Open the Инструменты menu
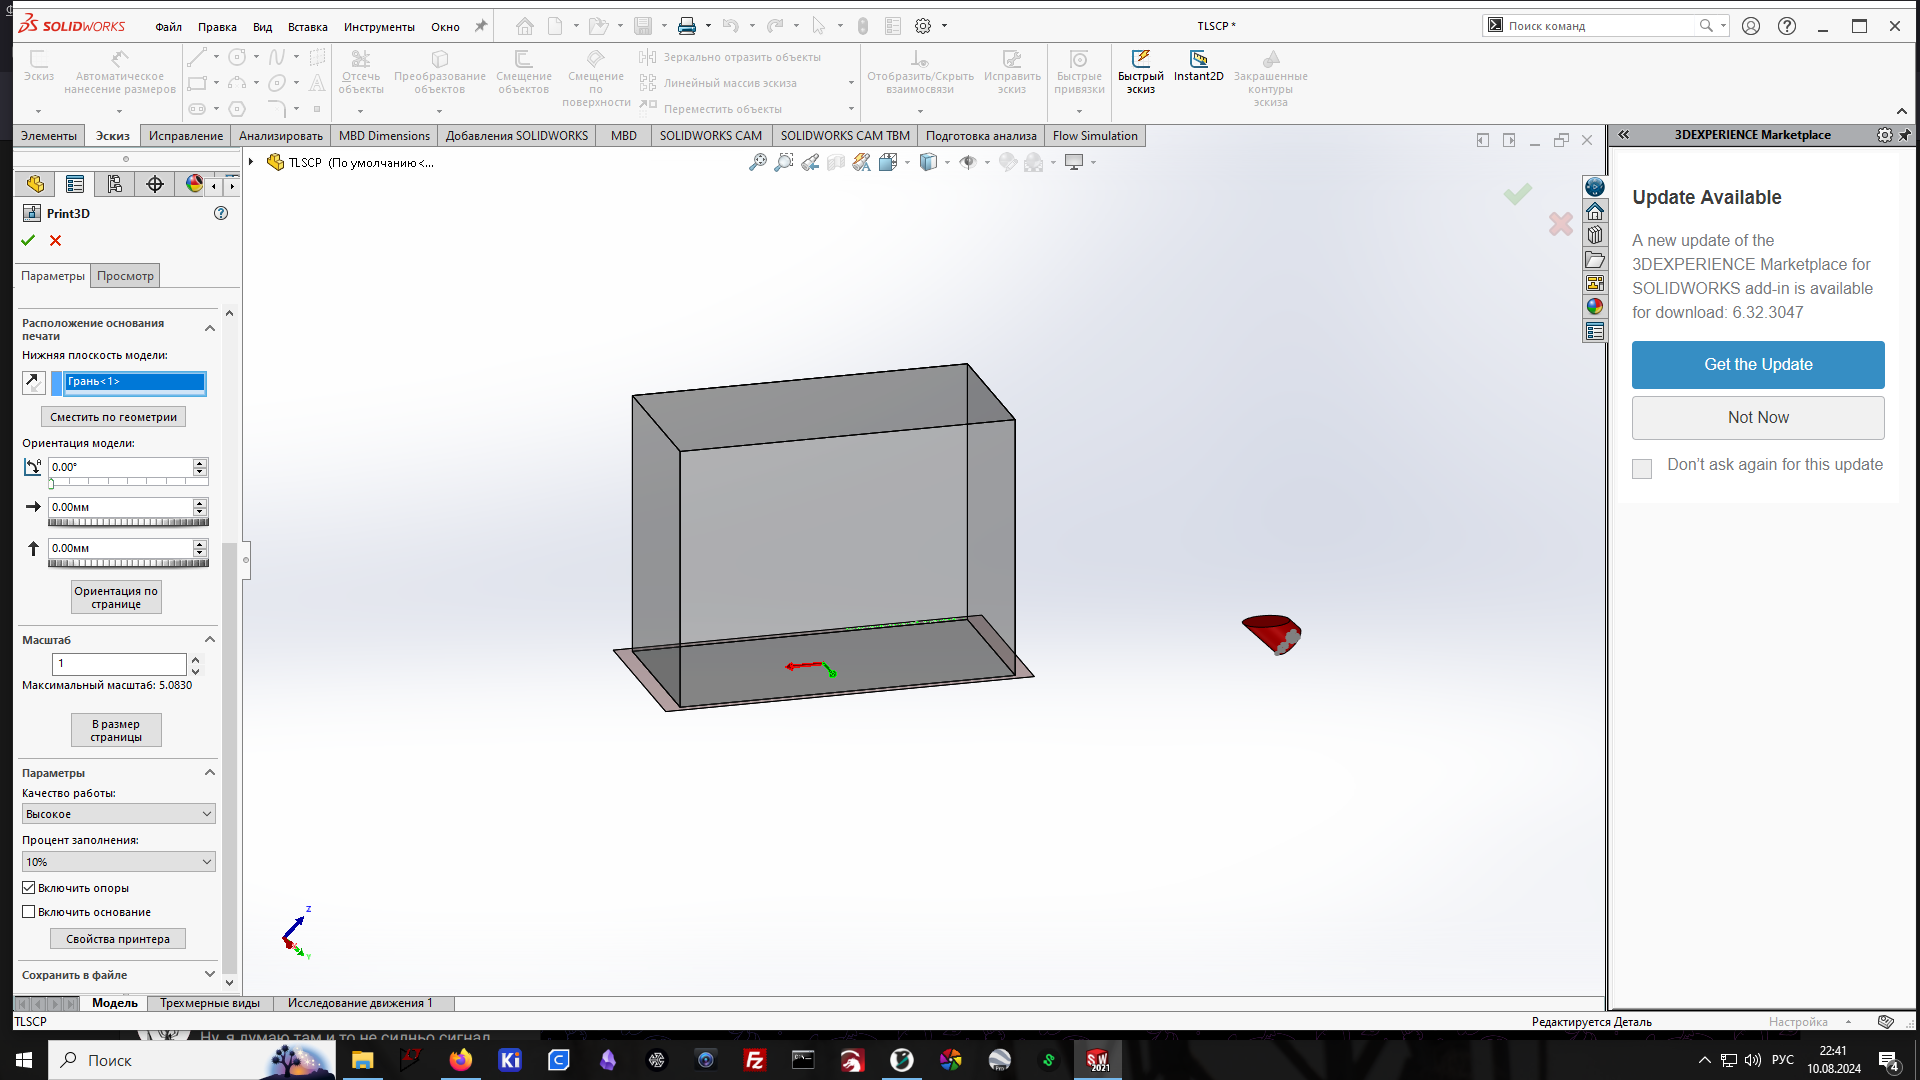The width and height of the screenshot is (1920, 1080). point(379,27)
